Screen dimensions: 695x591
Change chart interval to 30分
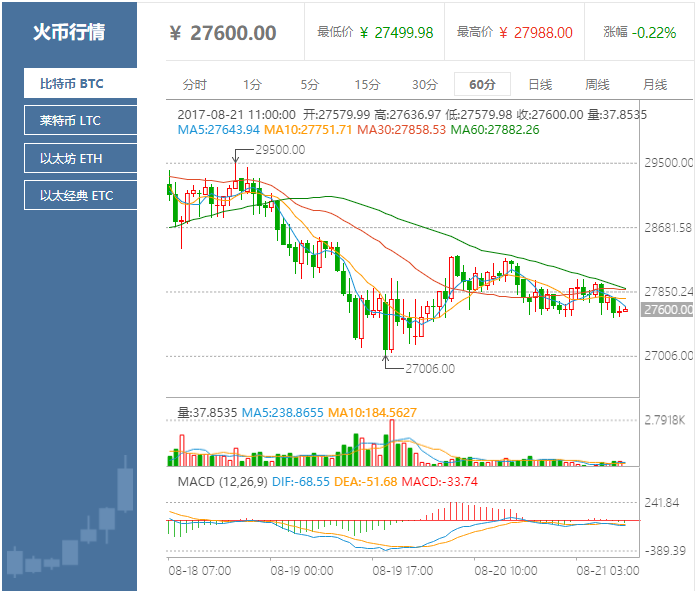(x=425, y=84)
